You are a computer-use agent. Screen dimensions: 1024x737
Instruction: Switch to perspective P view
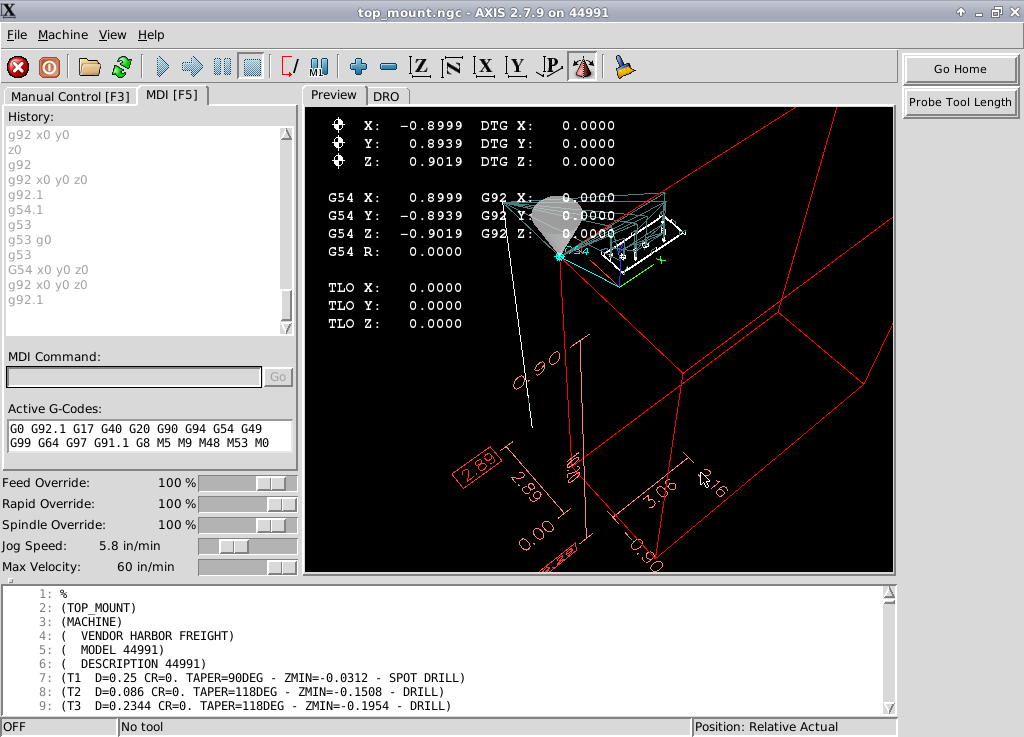pyautogui.click(x=549, y=67)
